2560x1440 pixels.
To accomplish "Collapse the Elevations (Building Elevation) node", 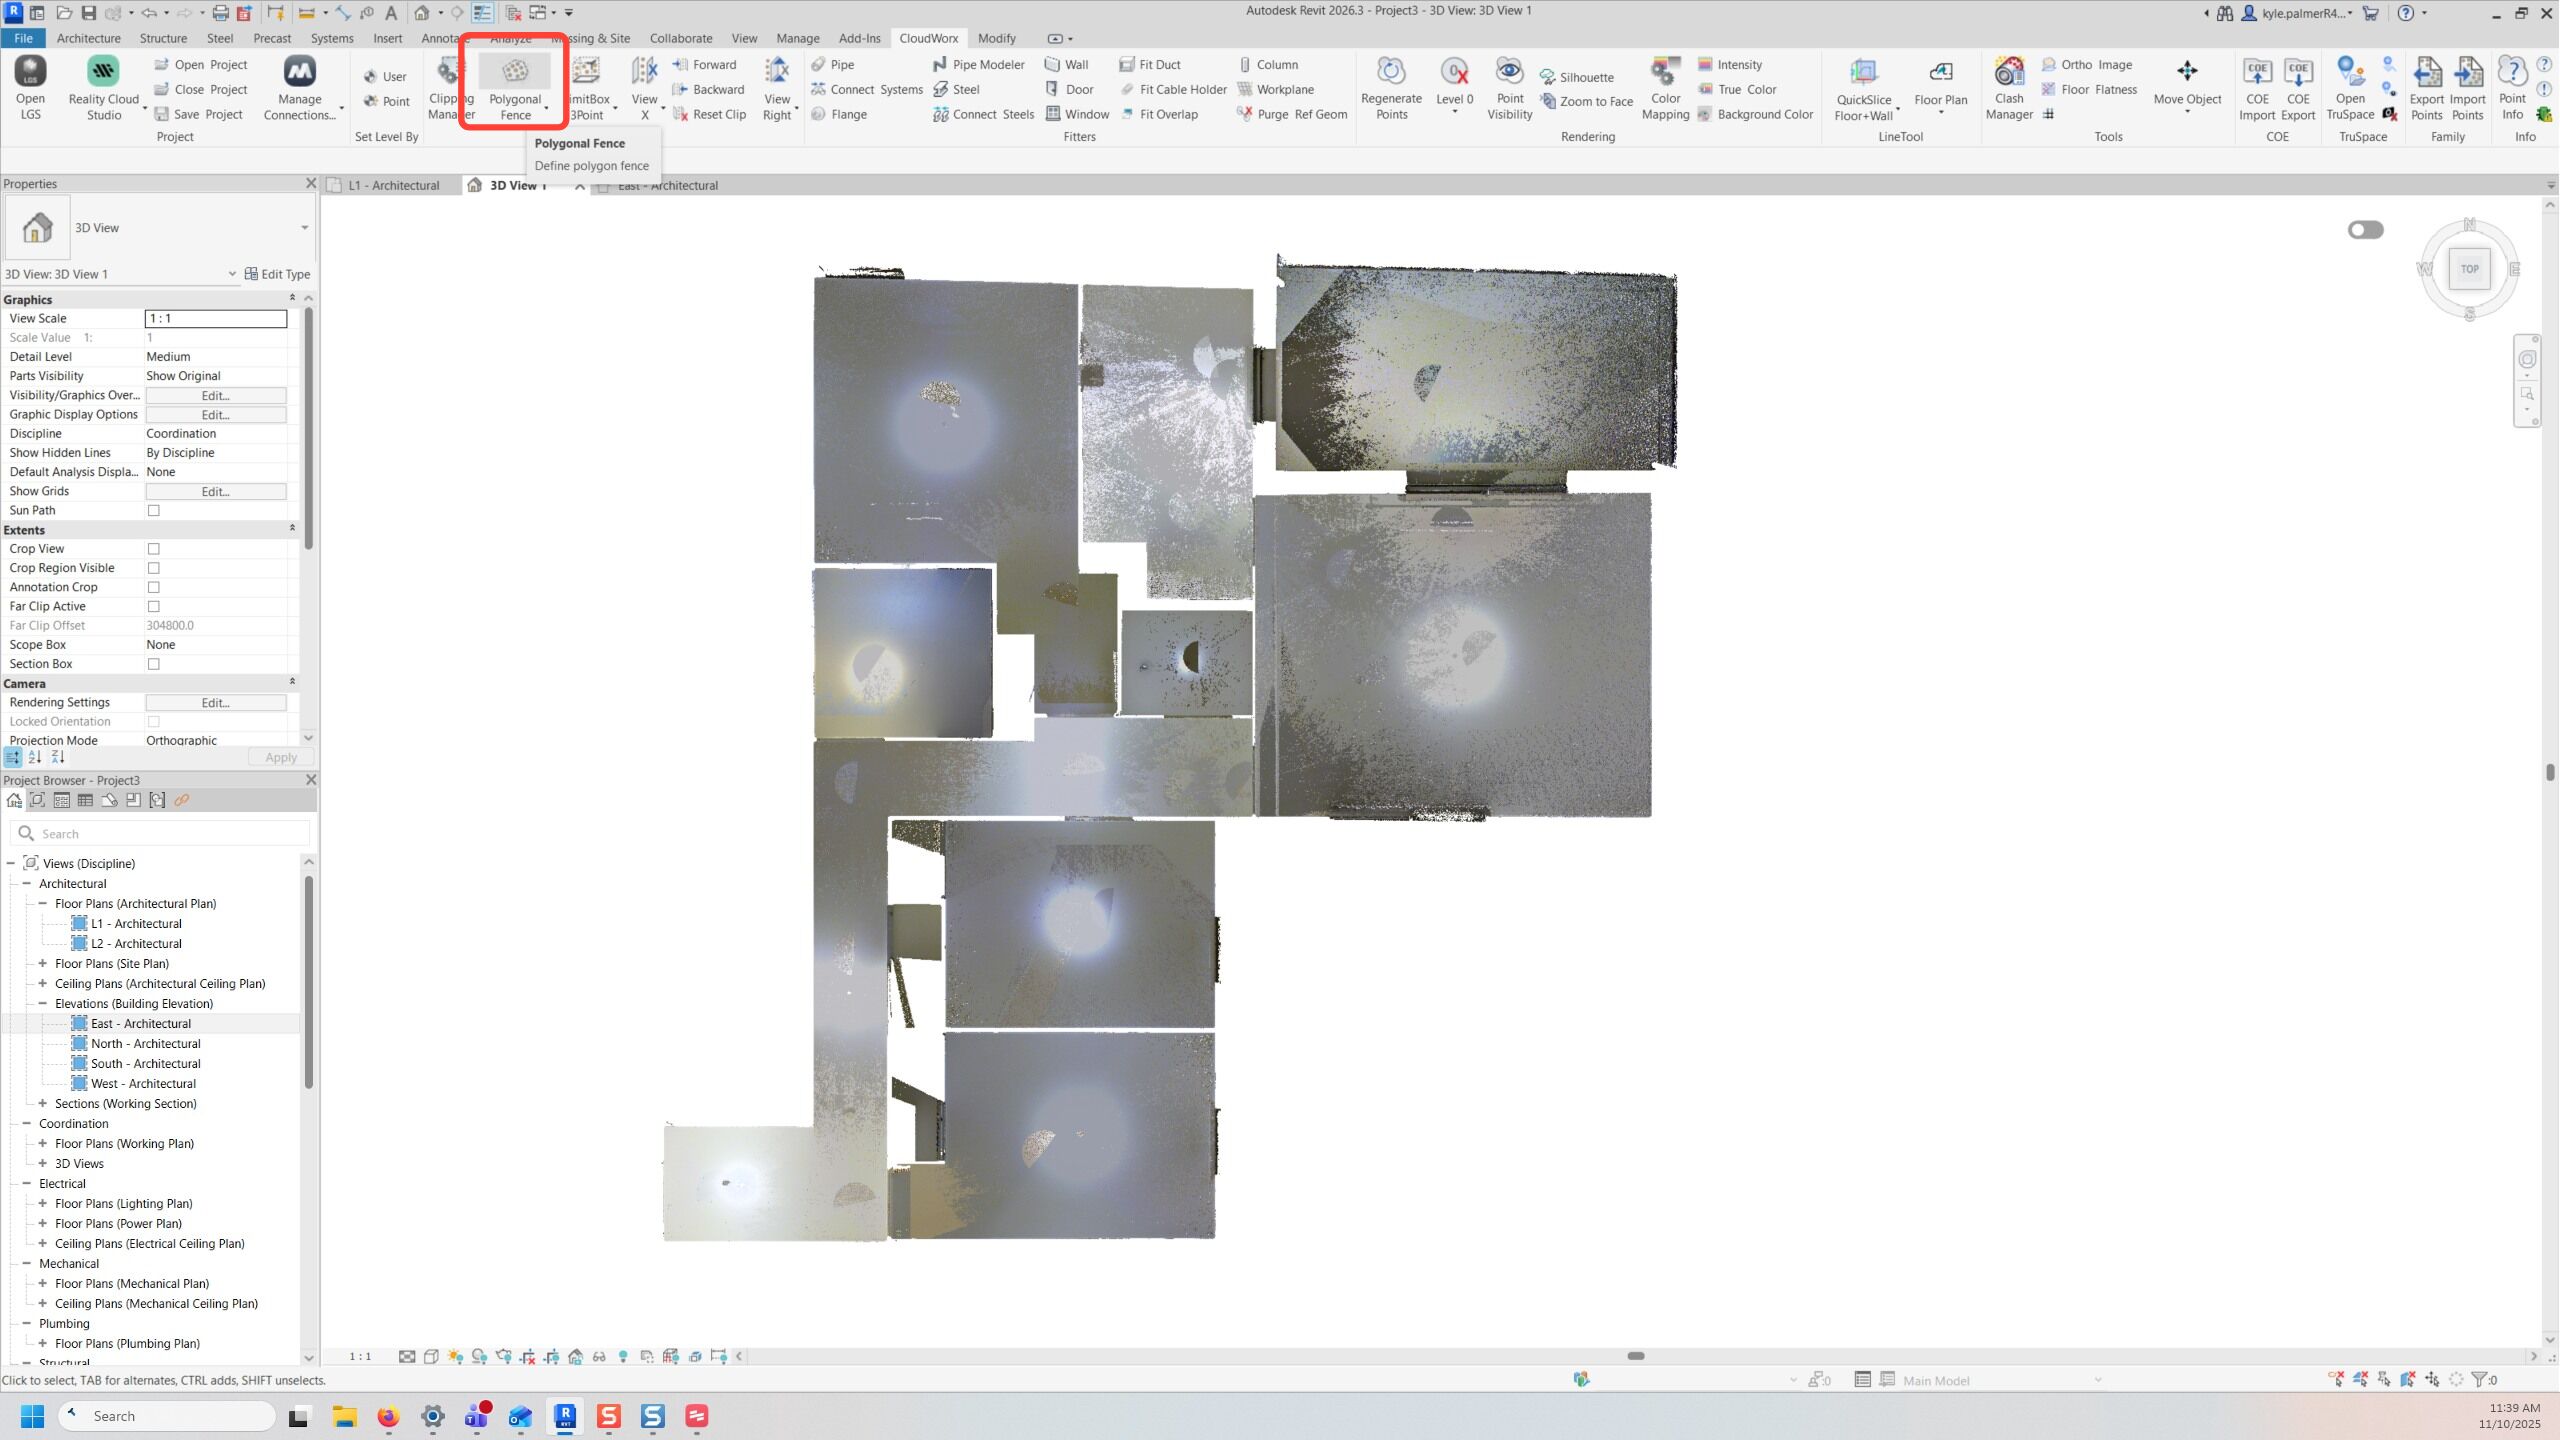I will [43, 1004].
